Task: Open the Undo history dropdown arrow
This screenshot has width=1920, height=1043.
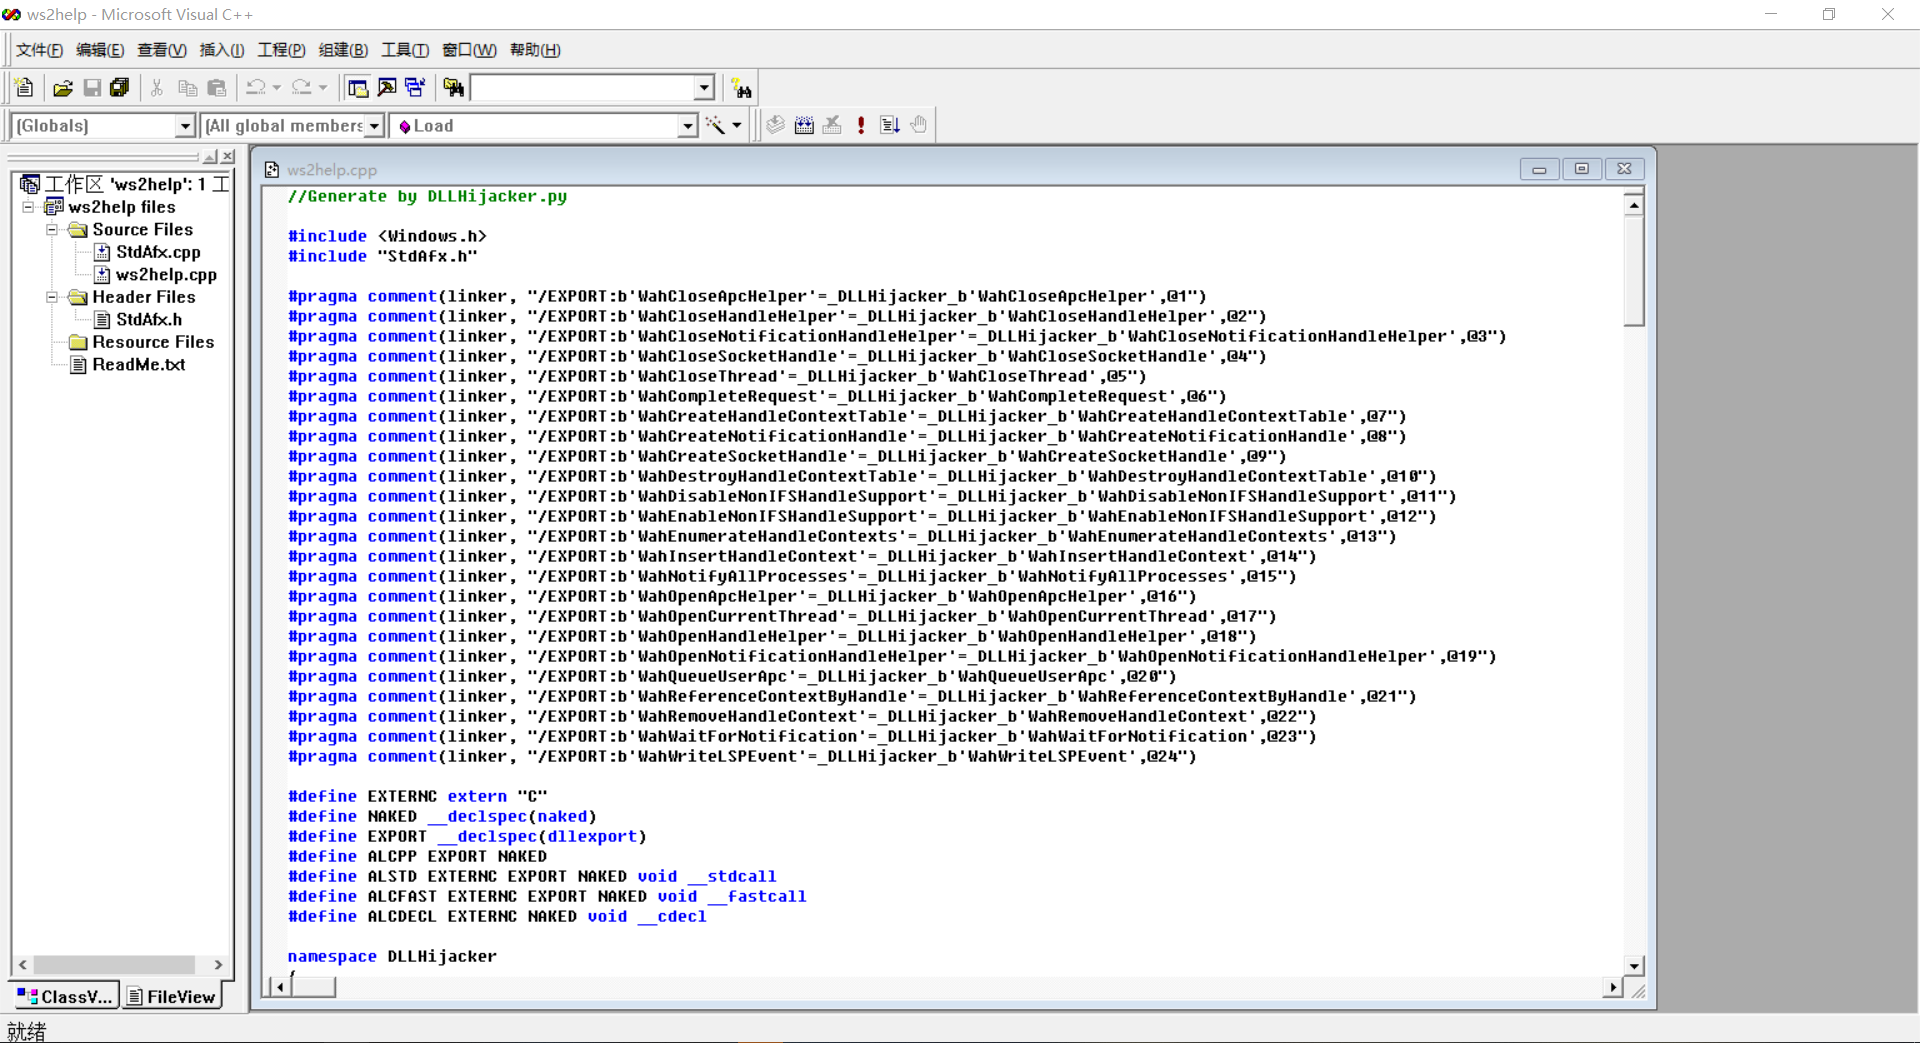Action: pos(277,88)
